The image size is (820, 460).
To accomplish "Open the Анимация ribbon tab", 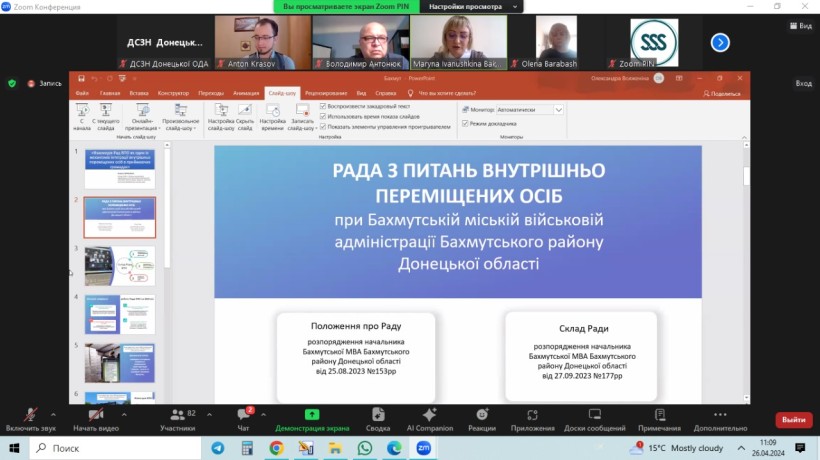I will click(x=246, y=93).
